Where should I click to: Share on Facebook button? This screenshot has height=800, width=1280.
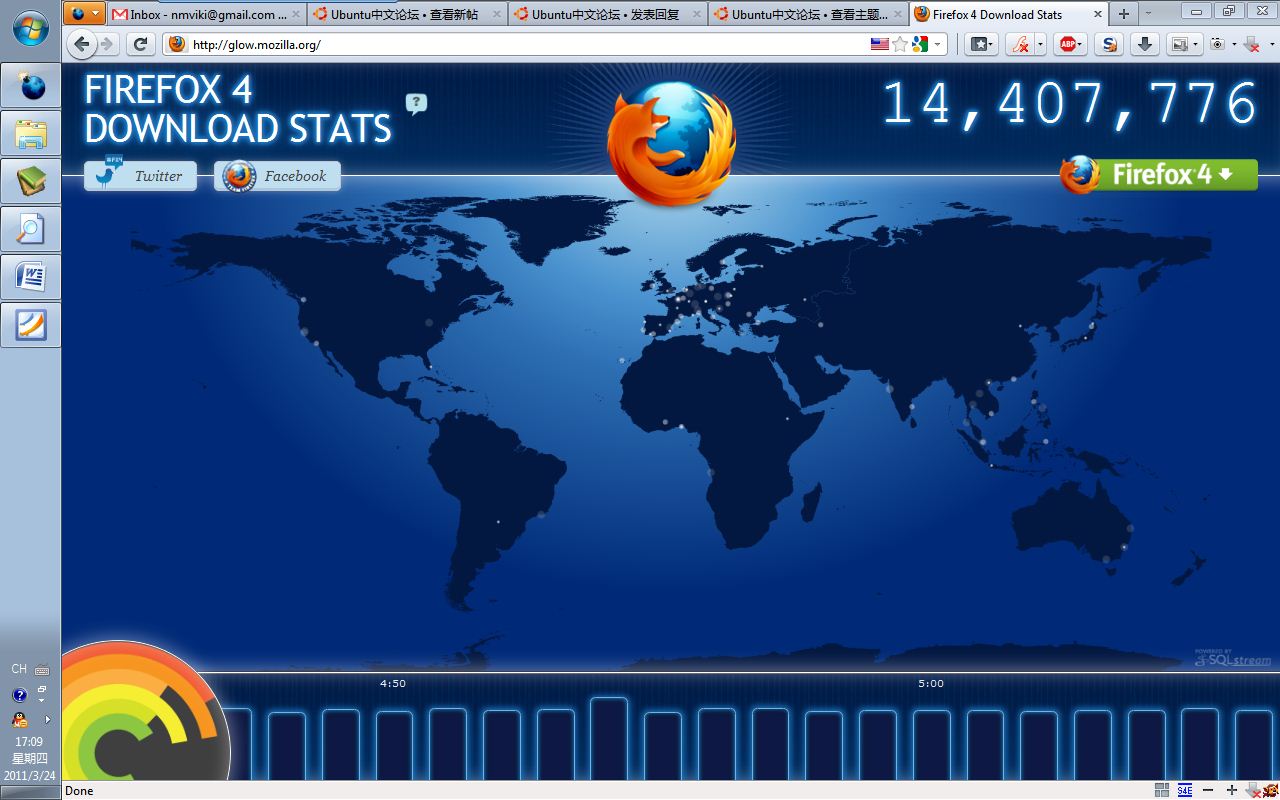coord(277,175)
